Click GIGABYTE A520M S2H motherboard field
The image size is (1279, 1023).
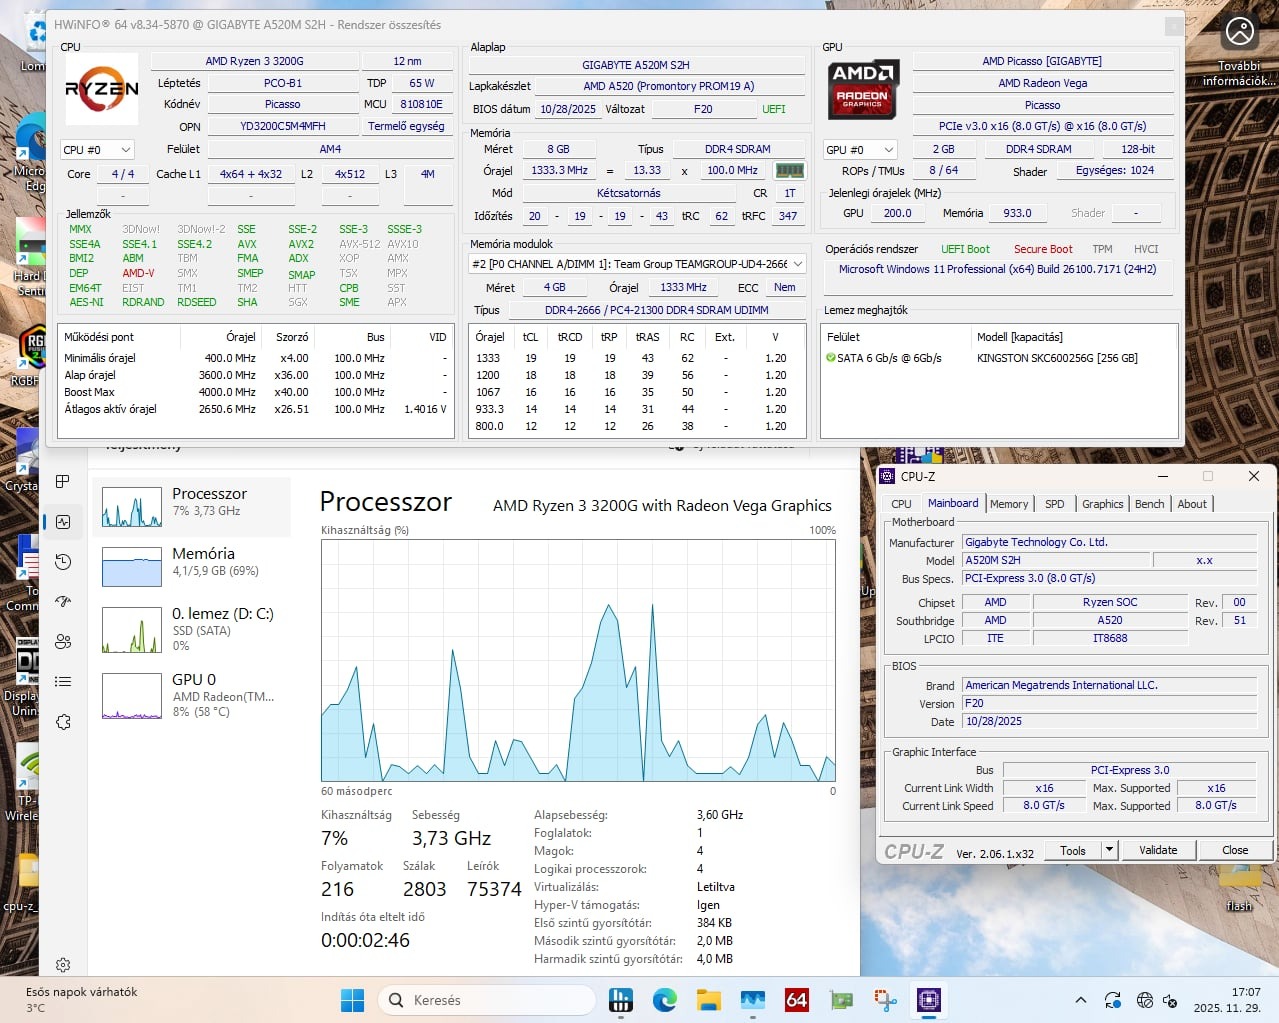pos(636,65)
